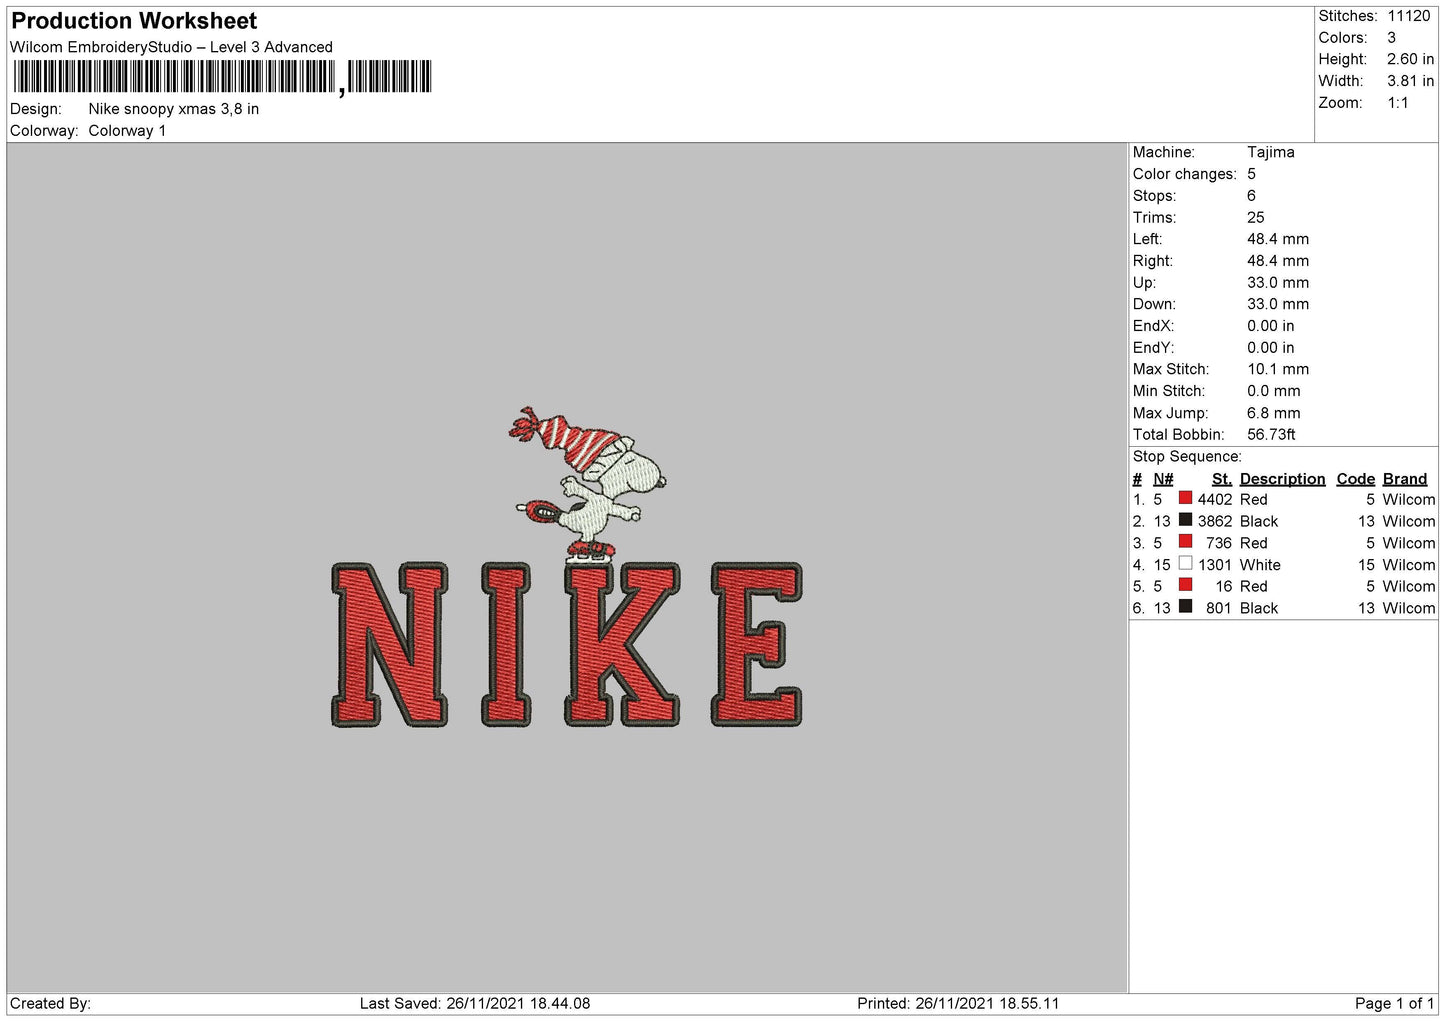Click the Max Jump value 6.8 mm
1445x1021 pixels.
coord(1273,413)
